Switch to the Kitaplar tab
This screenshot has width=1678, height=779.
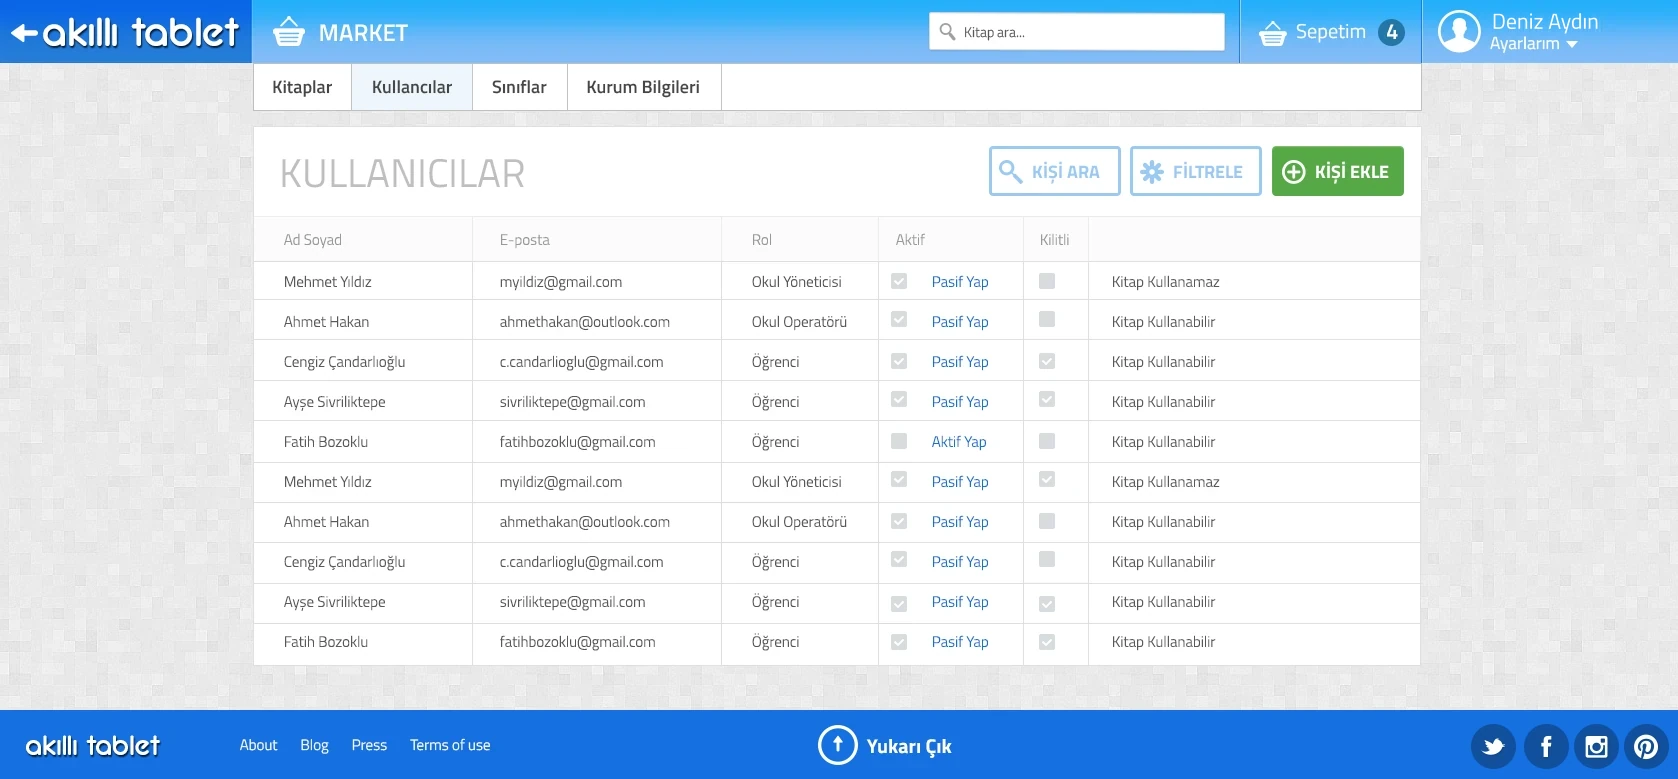302,87
